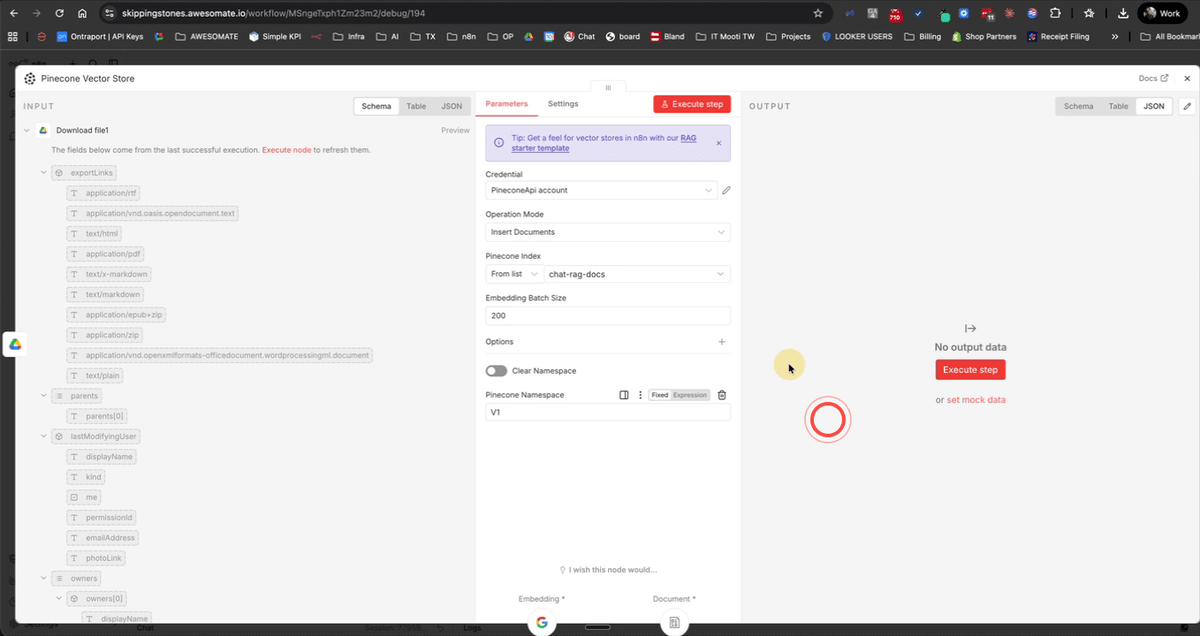
Task: Click the Pinecone Vector Store node icon
Action: pyautogui.click(x=28, y=78)
